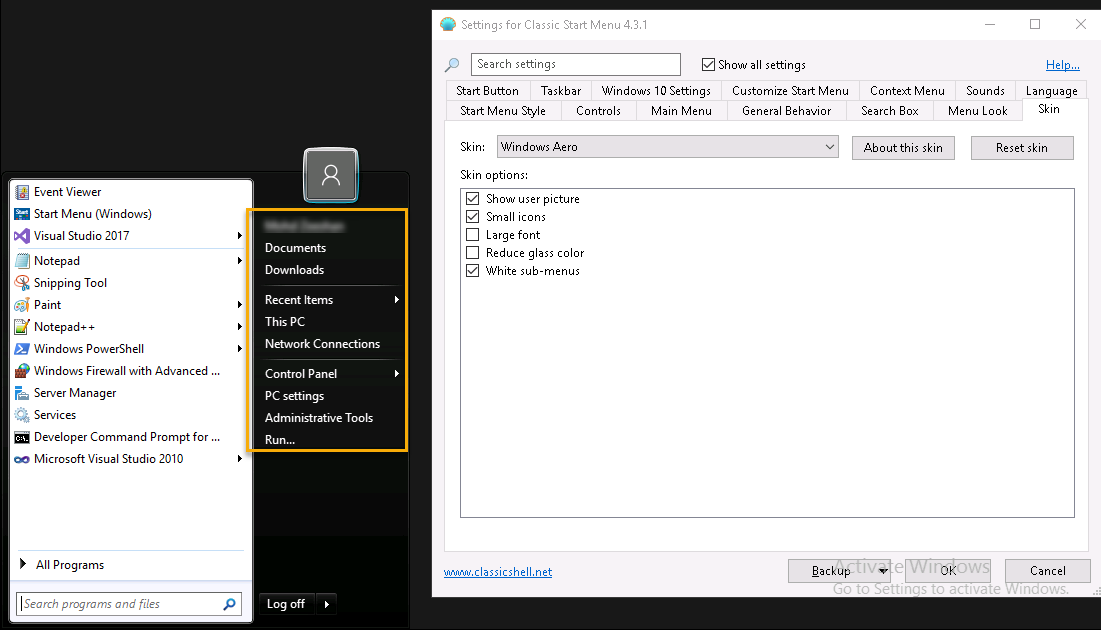Switch to the Context Menu tab
The image size is (1101, 630).
pos(907,91)
